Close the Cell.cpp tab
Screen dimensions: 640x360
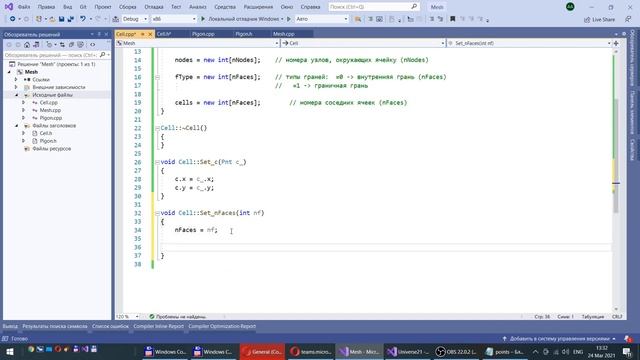(150, 34)
